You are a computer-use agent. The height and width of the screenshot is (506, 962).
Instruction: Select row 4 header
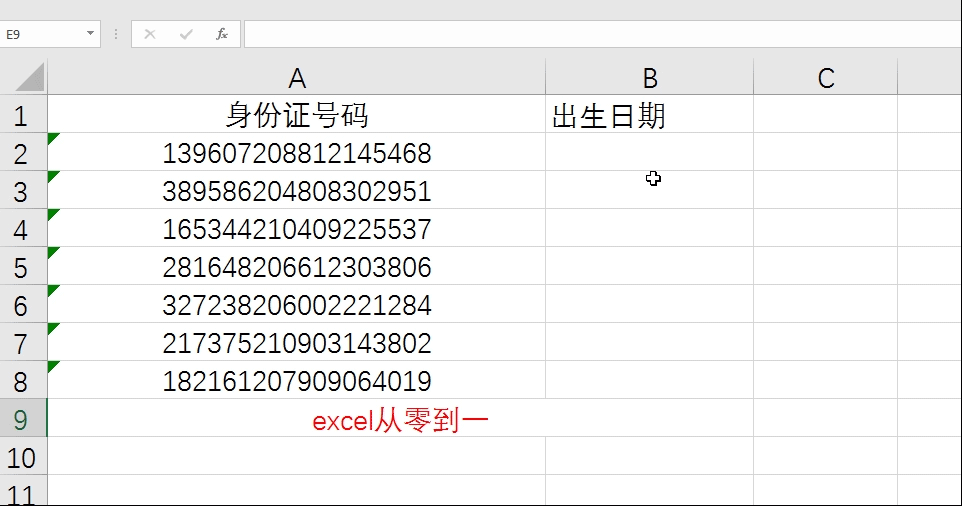pyautogui.click(x=22, y=229)
